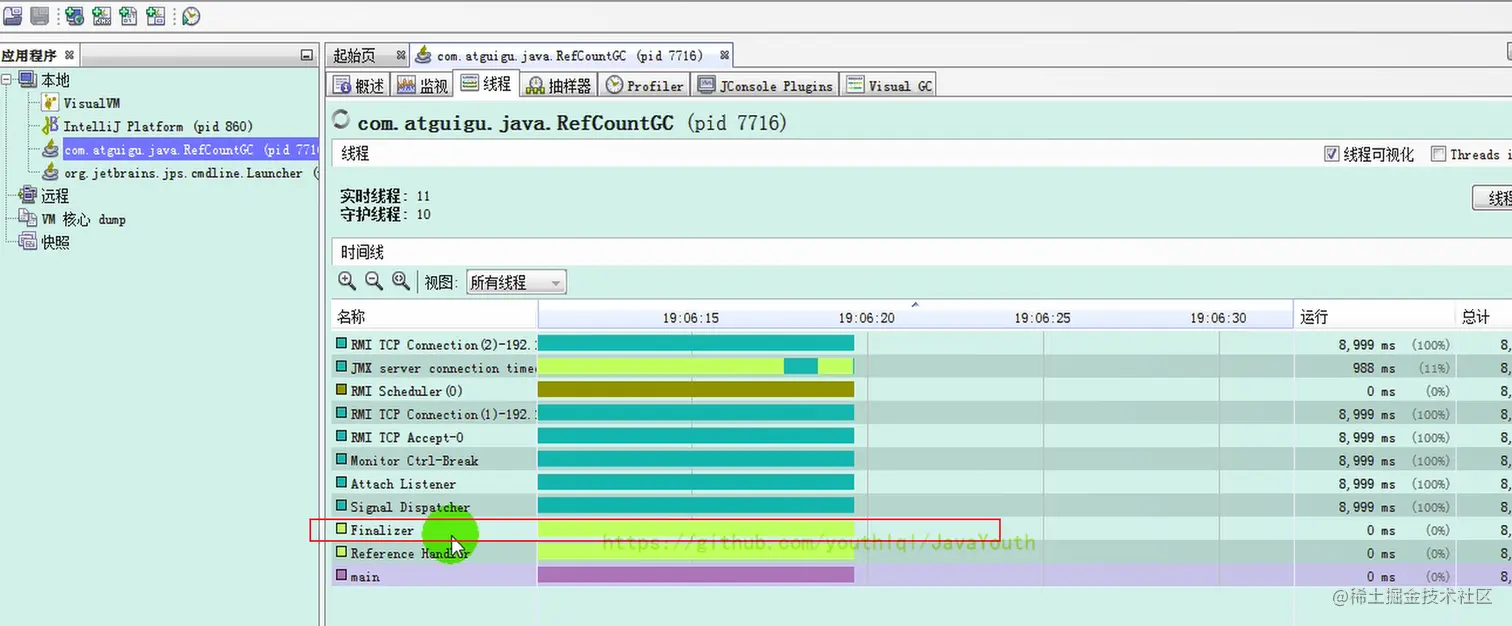Open the 概述 tab
1512x626 pixels.
(359, 85)
